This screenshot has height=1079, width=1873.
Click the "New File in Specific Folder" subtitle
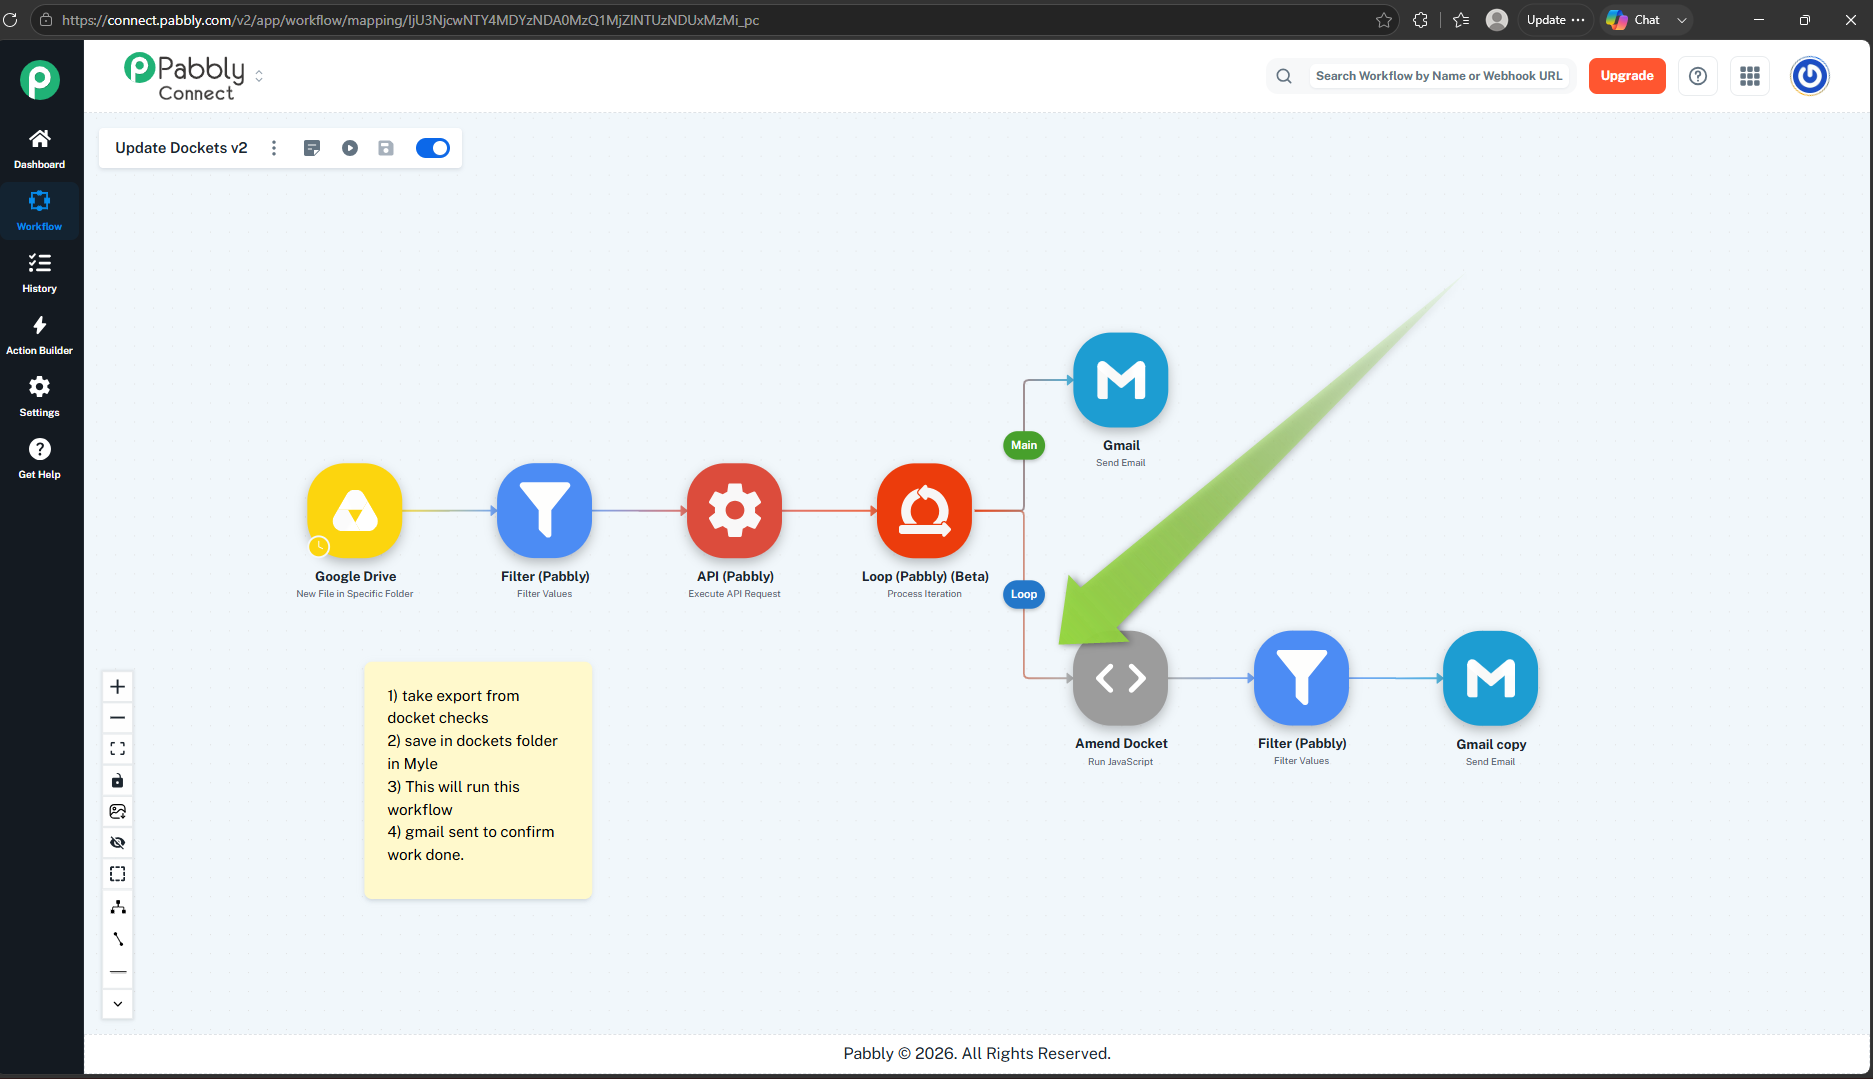(355, 594)
